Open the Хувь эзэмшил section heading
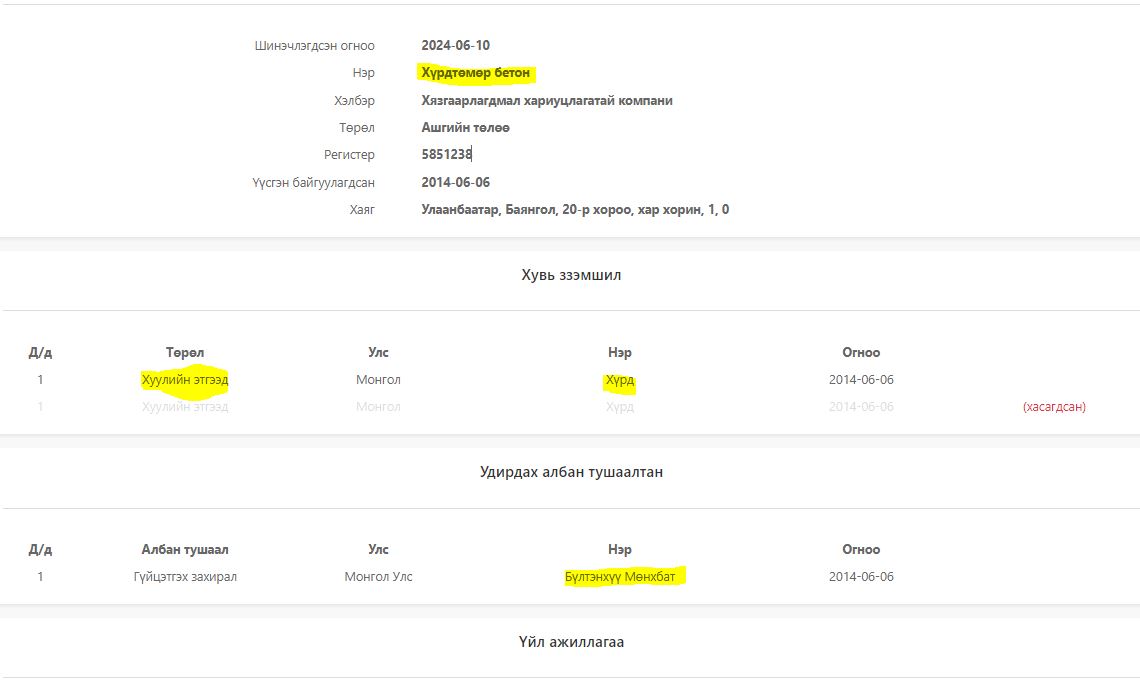This screenshot has height=680, width=1140. (571, 275)
